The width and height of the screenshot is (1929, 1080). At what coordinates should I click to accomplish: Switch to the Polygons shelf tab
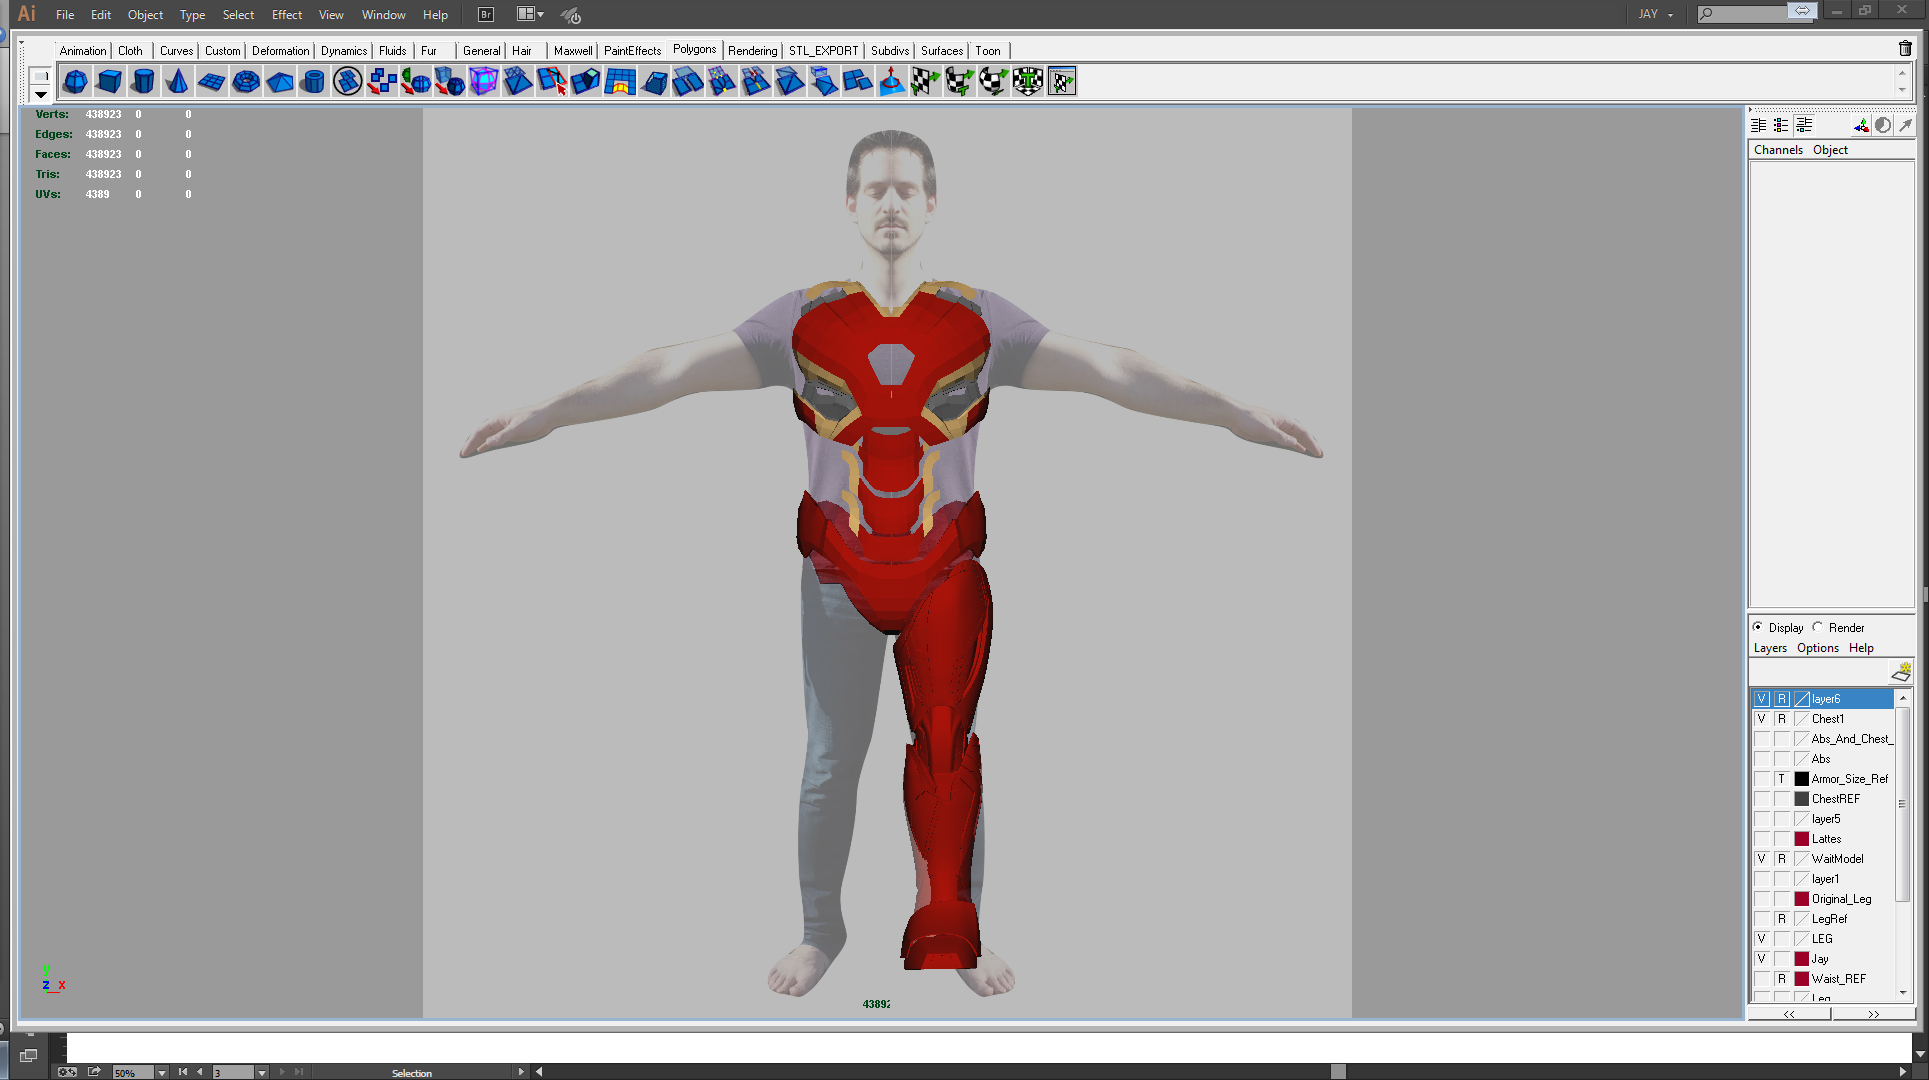pyautogui.click(x=694, y=49)
